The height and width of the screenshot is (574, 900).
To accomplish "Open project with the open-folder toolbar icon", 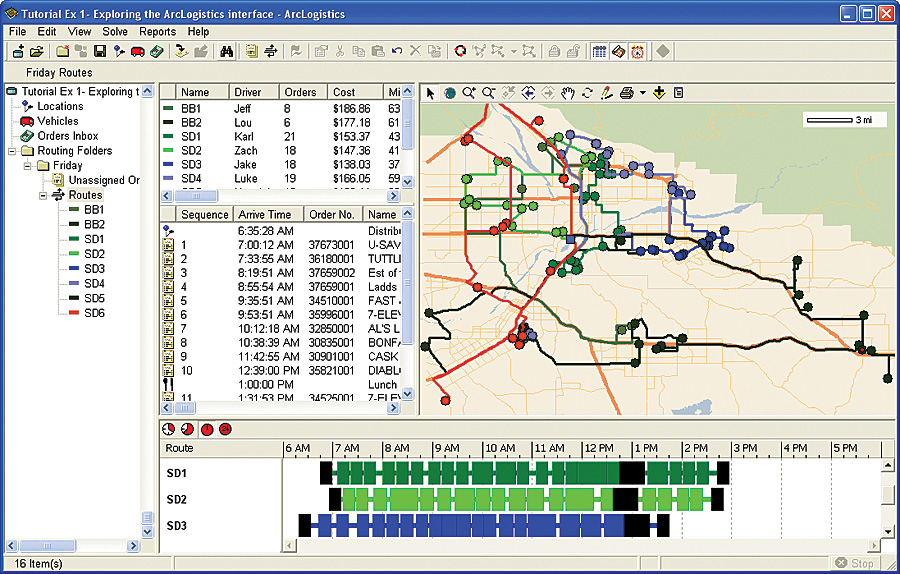I will (37, 52).
